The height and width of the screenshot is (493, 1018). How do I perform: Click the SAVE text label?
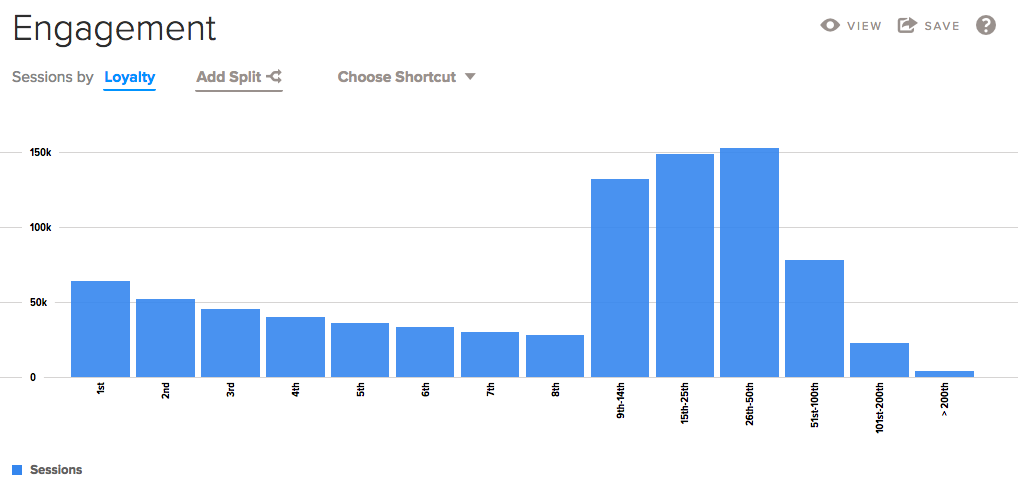942,26
